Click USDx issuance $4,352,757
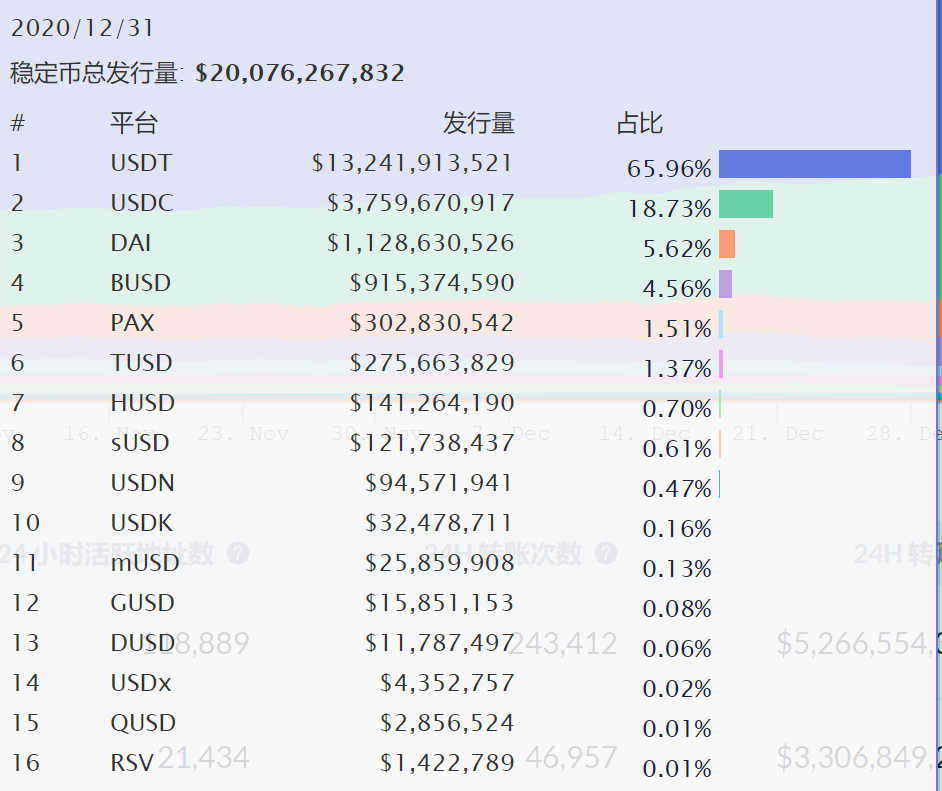This screenshot has width=942, height=791. pos(447,683)
